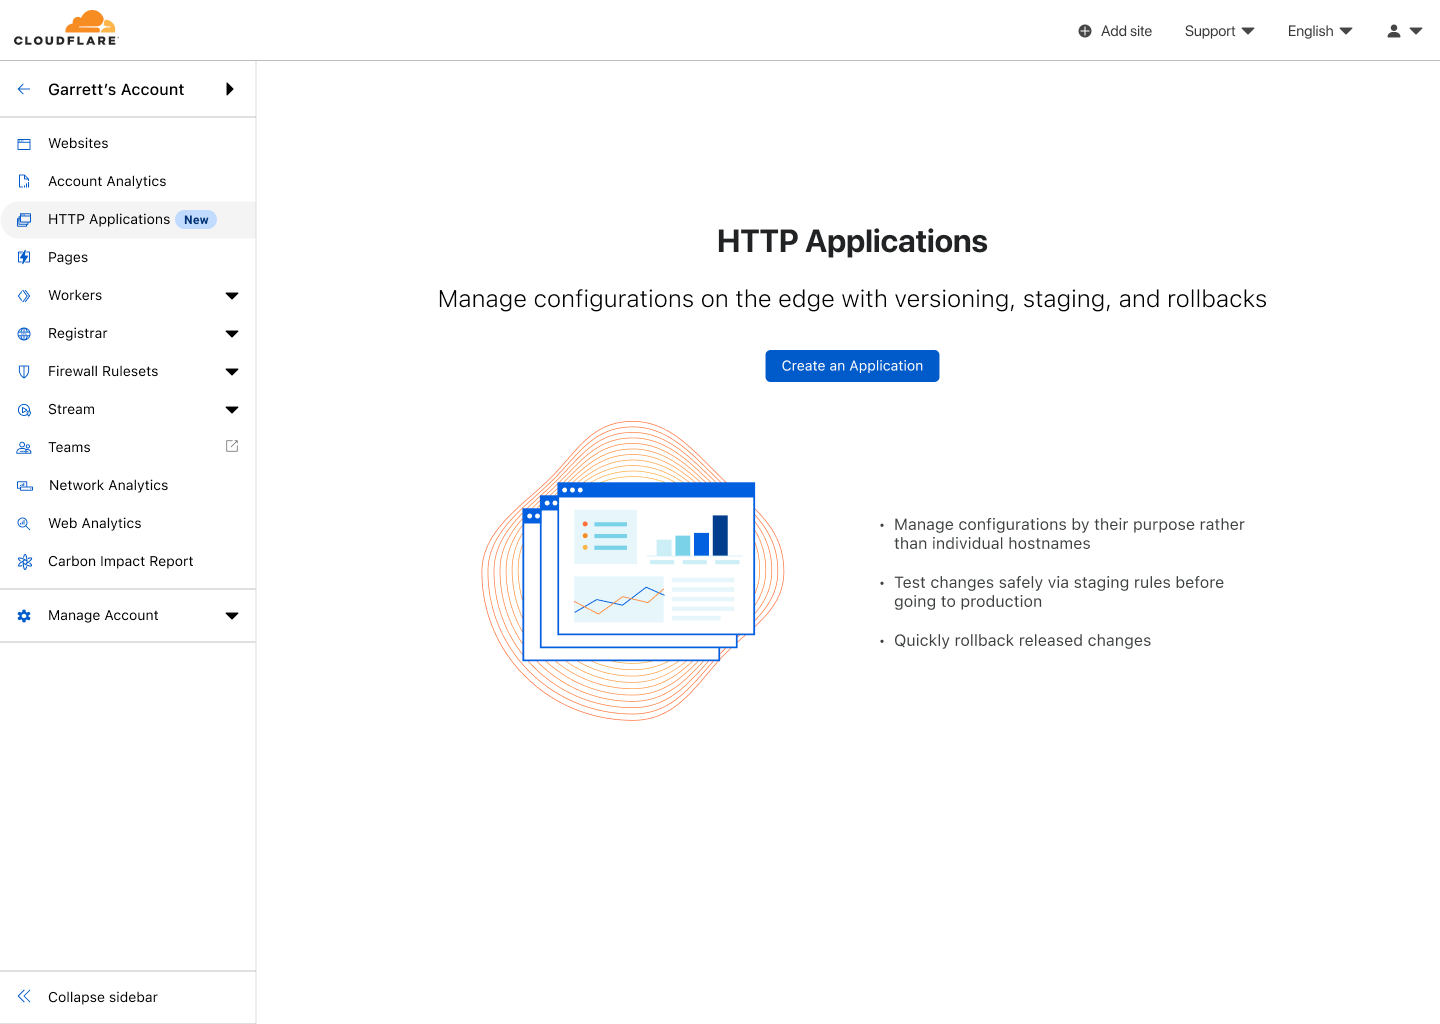
Task: Click the Cloudflare logo
Action: (x=66, y=29)
